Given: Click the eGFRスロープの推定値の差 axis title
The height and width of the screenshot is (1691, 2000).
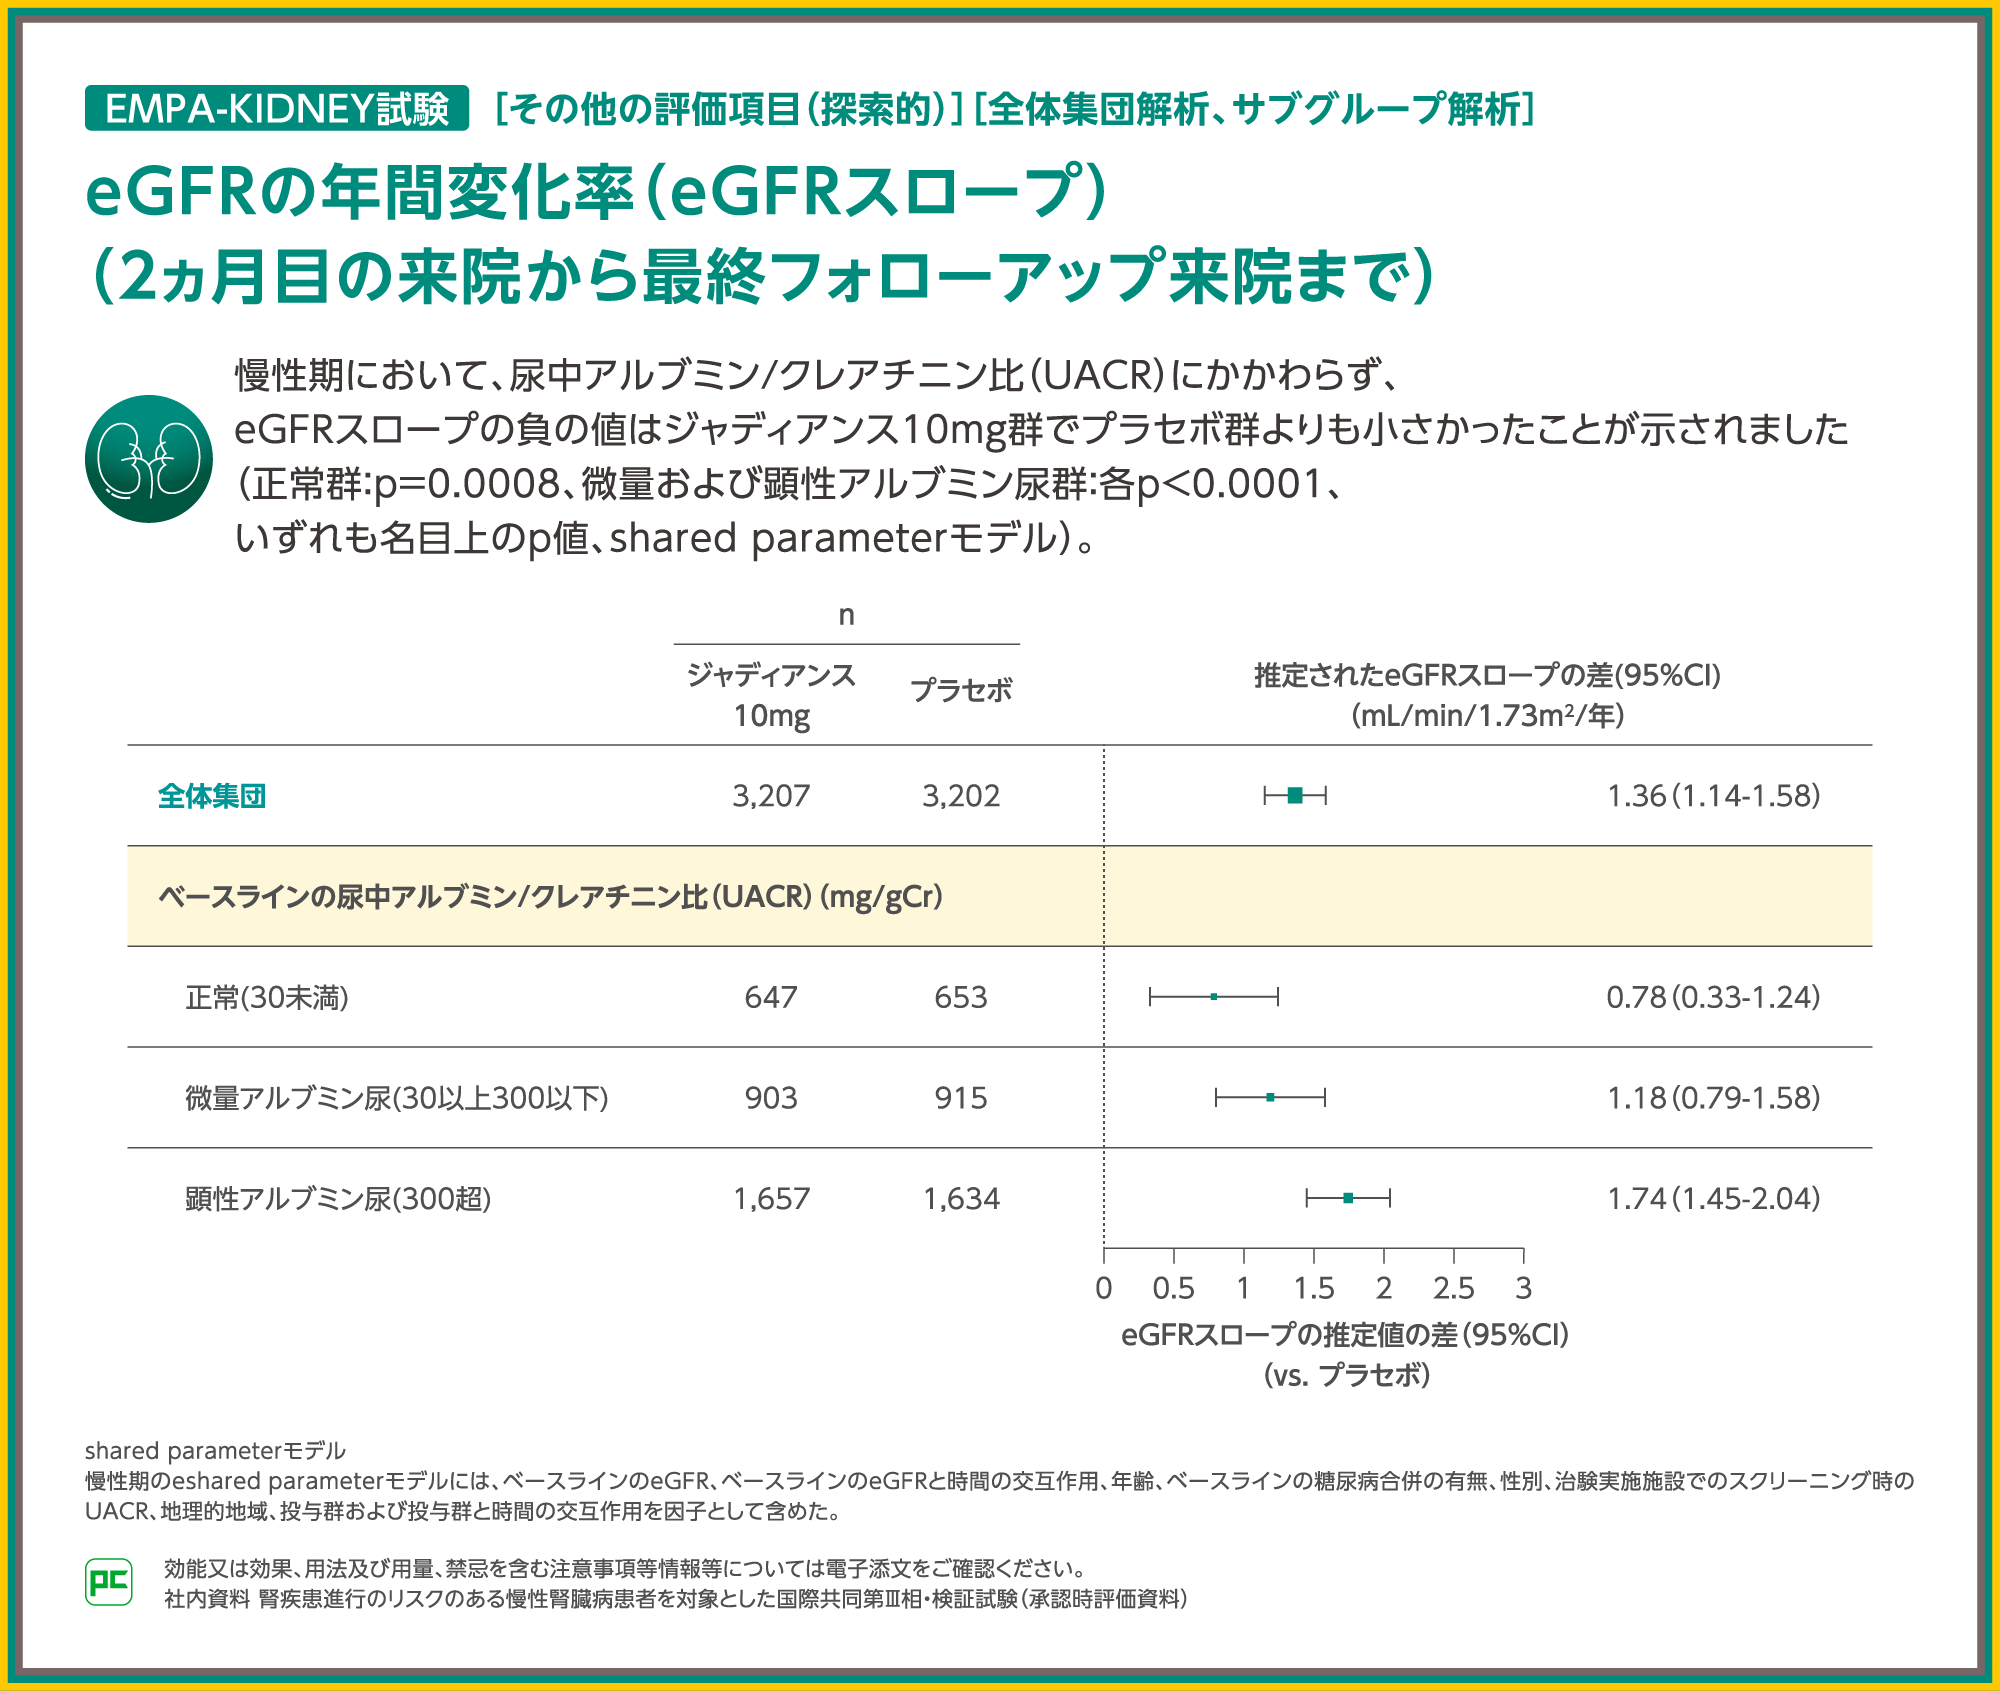Looking at the screenshot, I should [x=1345, y=1335].
